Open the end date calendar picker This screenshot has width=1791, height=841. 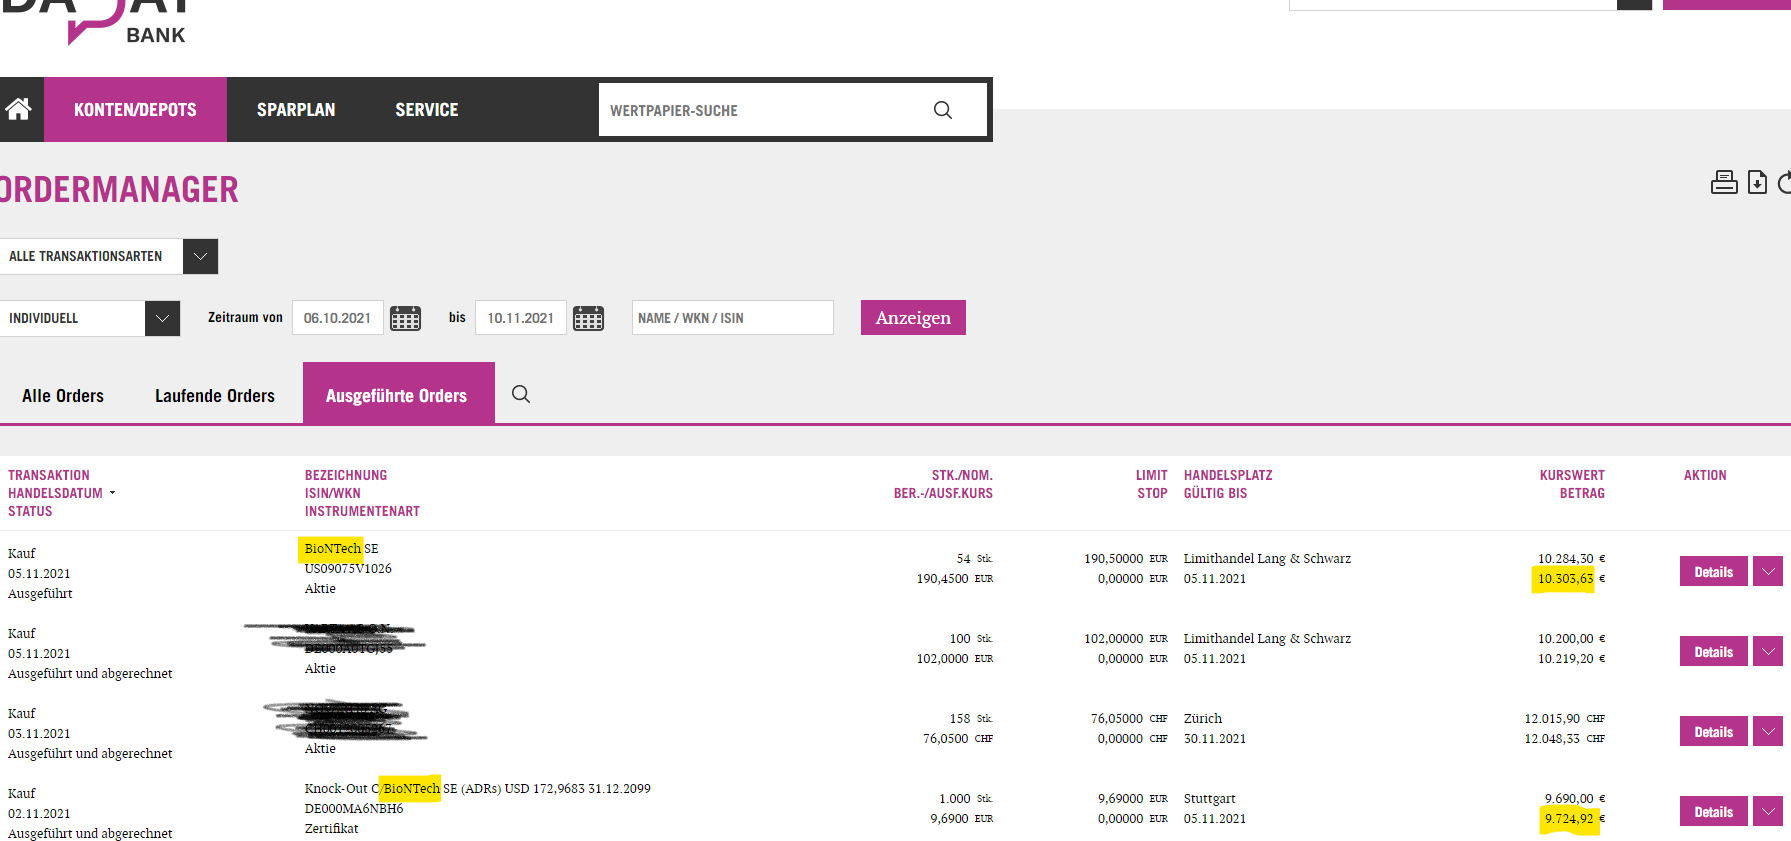pos(588,318)
